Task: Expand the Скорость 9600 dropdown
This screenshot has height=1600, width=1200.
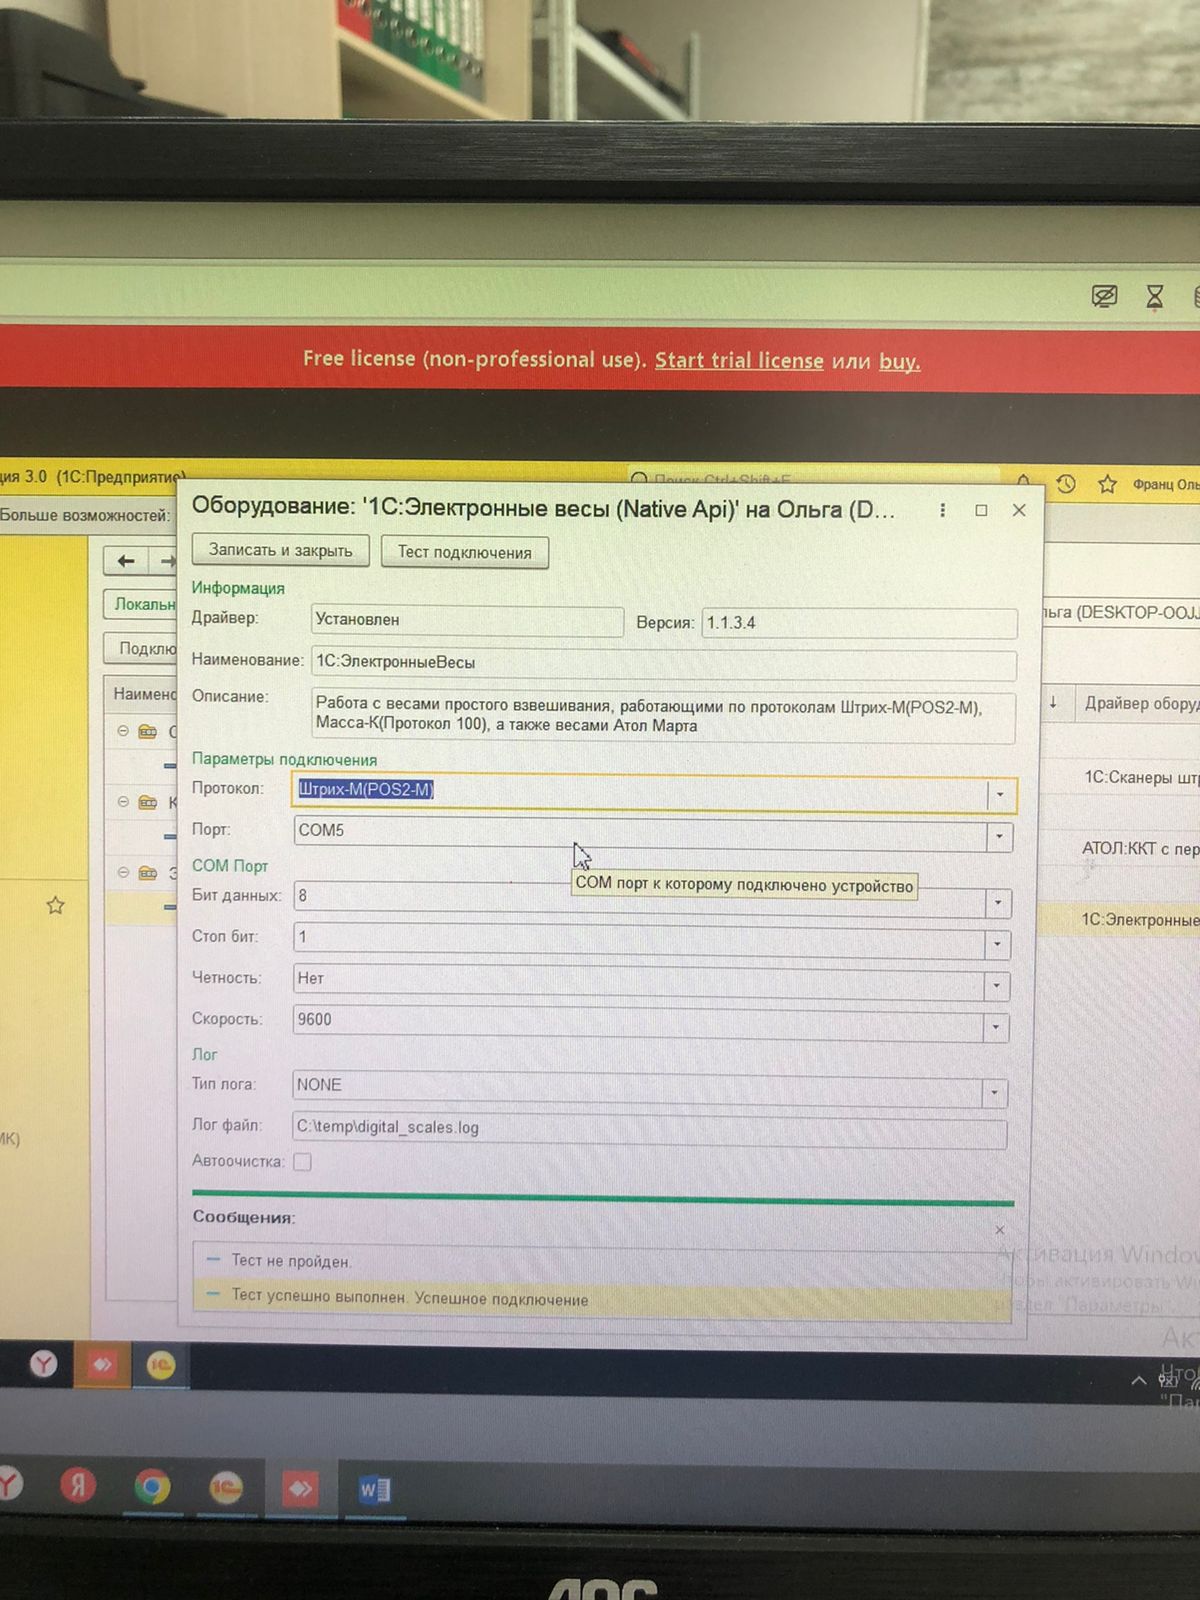Action: [x=995, y=1027]
